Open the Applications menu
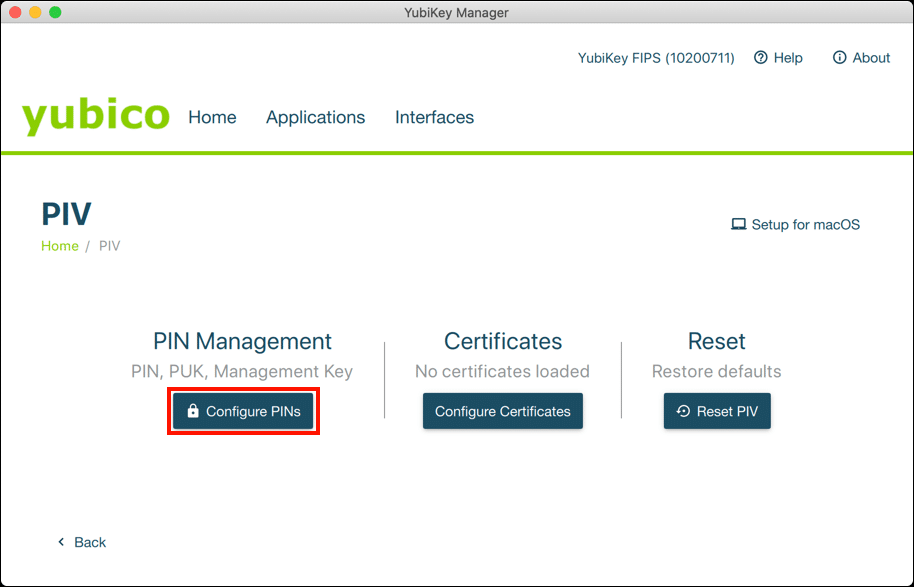The width and height of the screenshot is (914, 587). point(315,117)
